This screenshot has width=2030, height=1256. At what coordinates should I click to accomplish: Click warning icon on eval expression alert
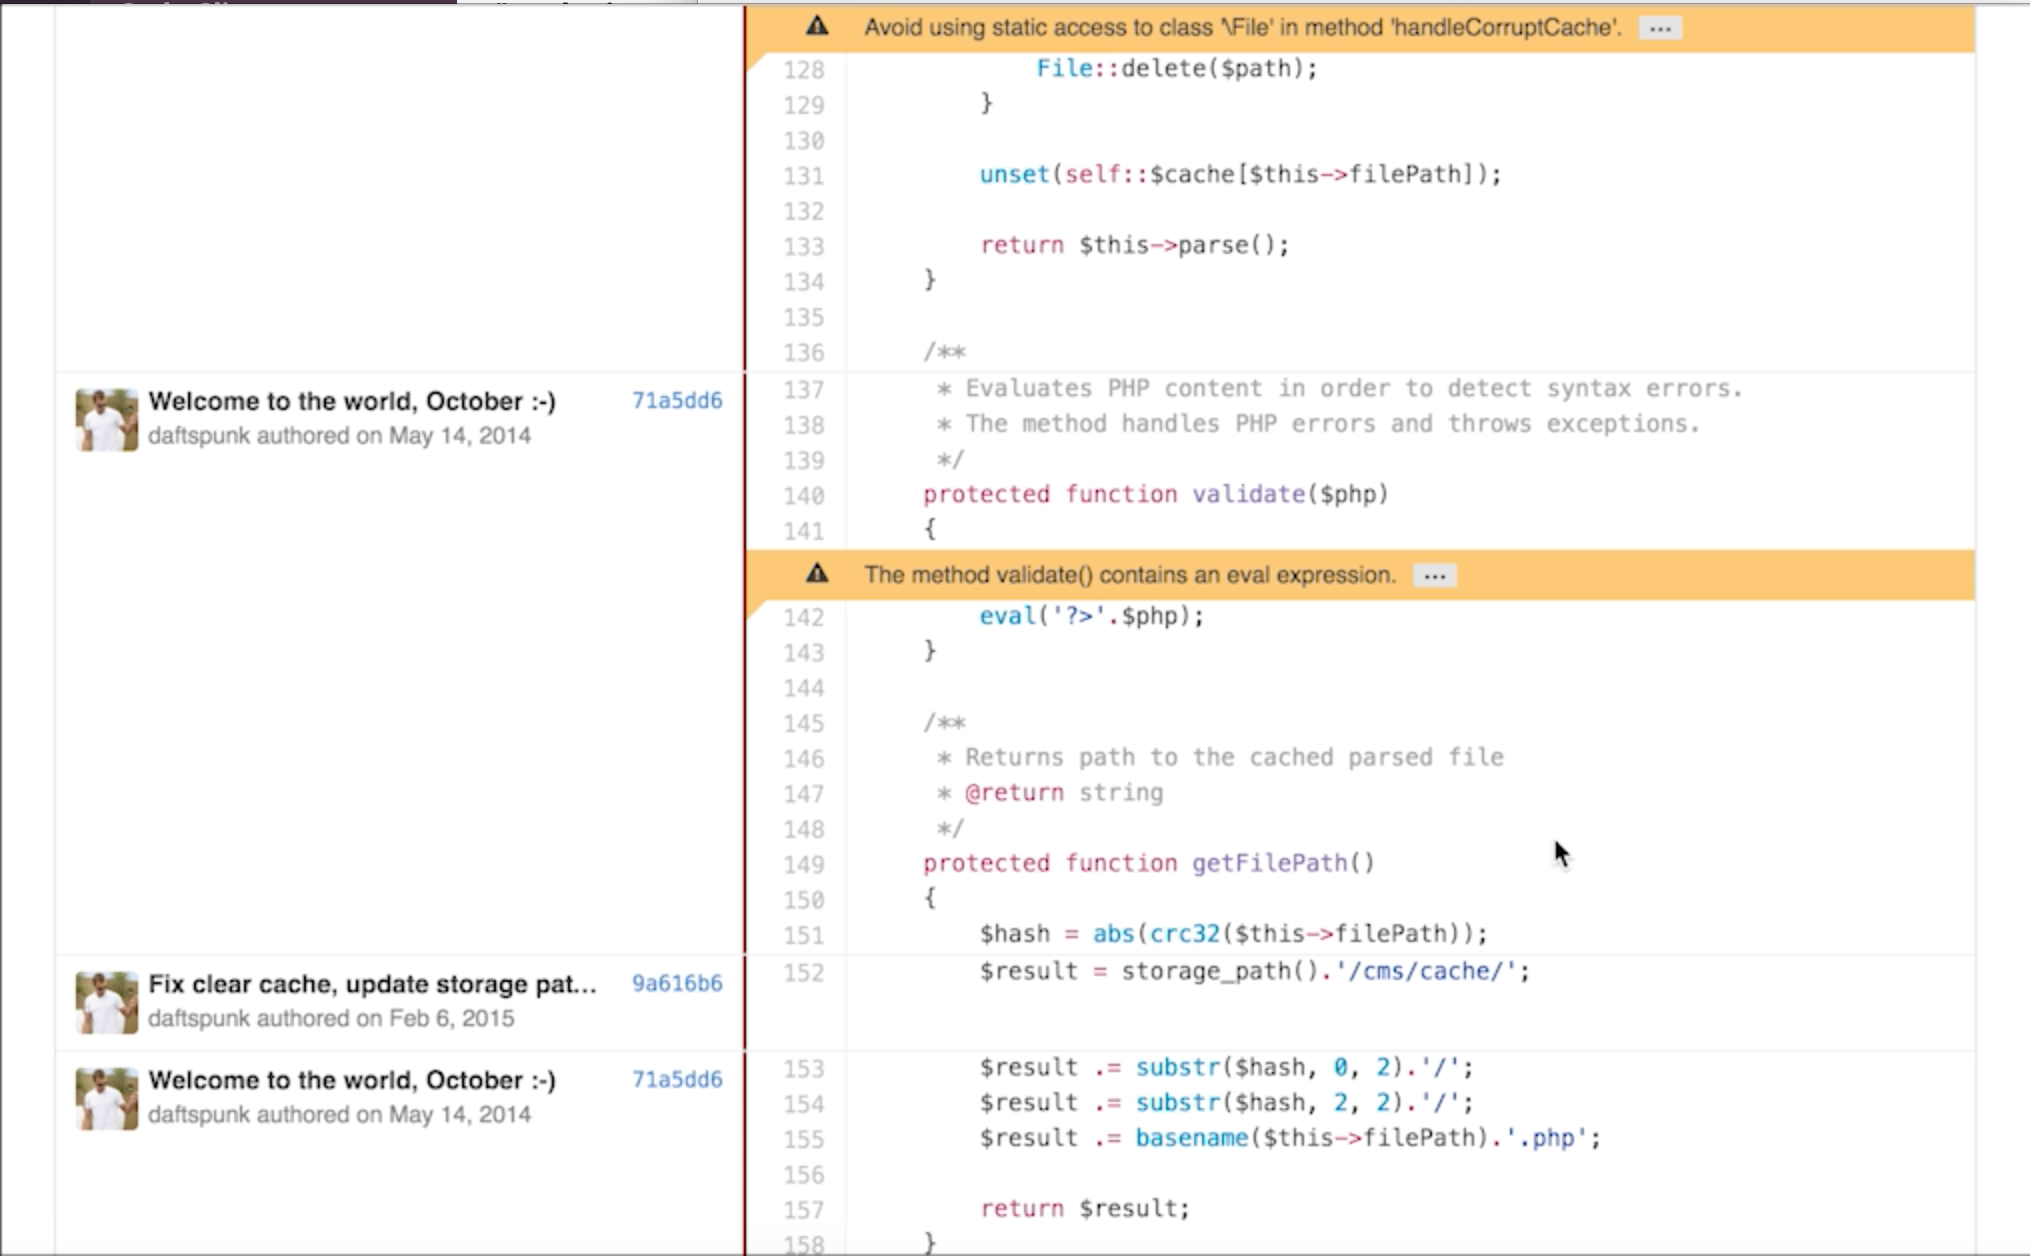(x=817, y=574)
